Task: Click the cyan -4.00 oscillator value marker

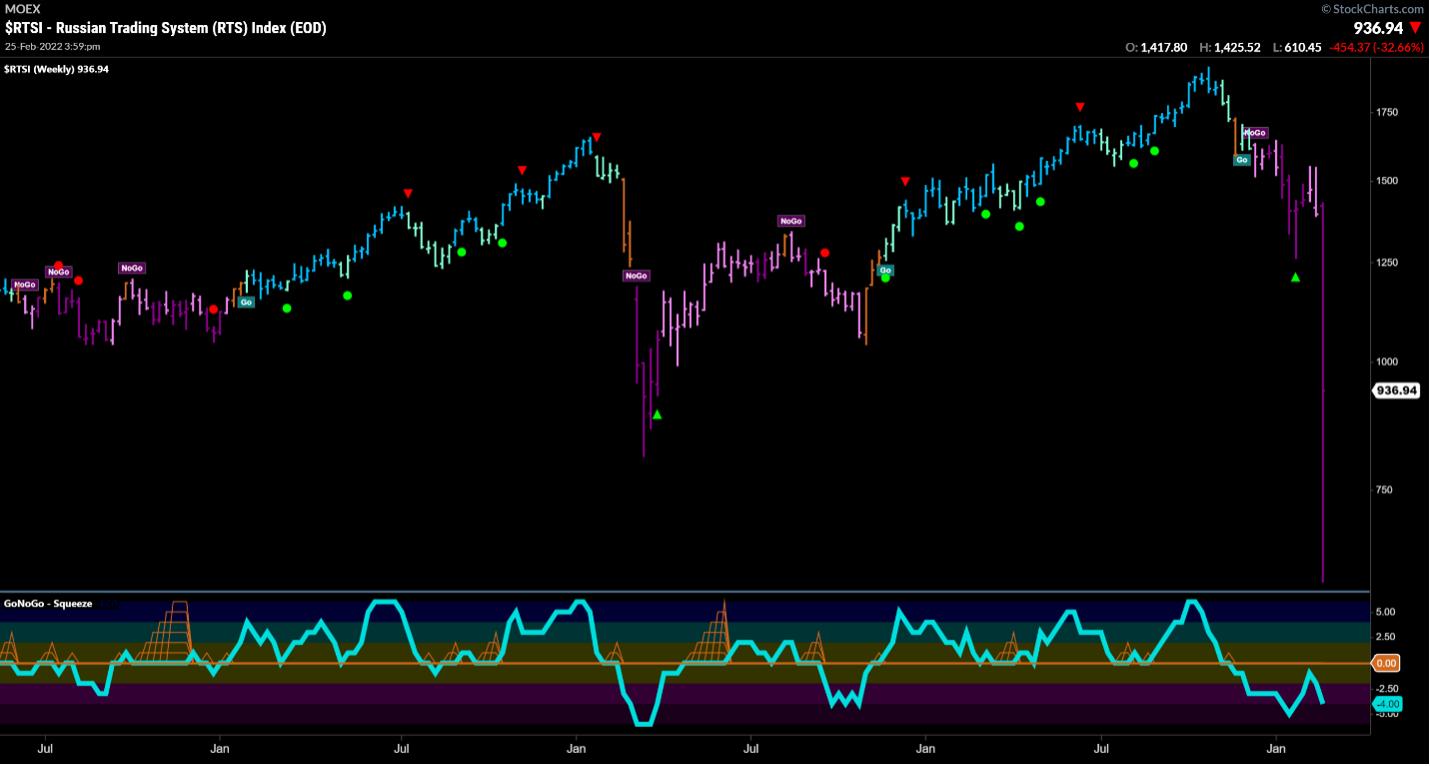Action: coord(1386,703)
